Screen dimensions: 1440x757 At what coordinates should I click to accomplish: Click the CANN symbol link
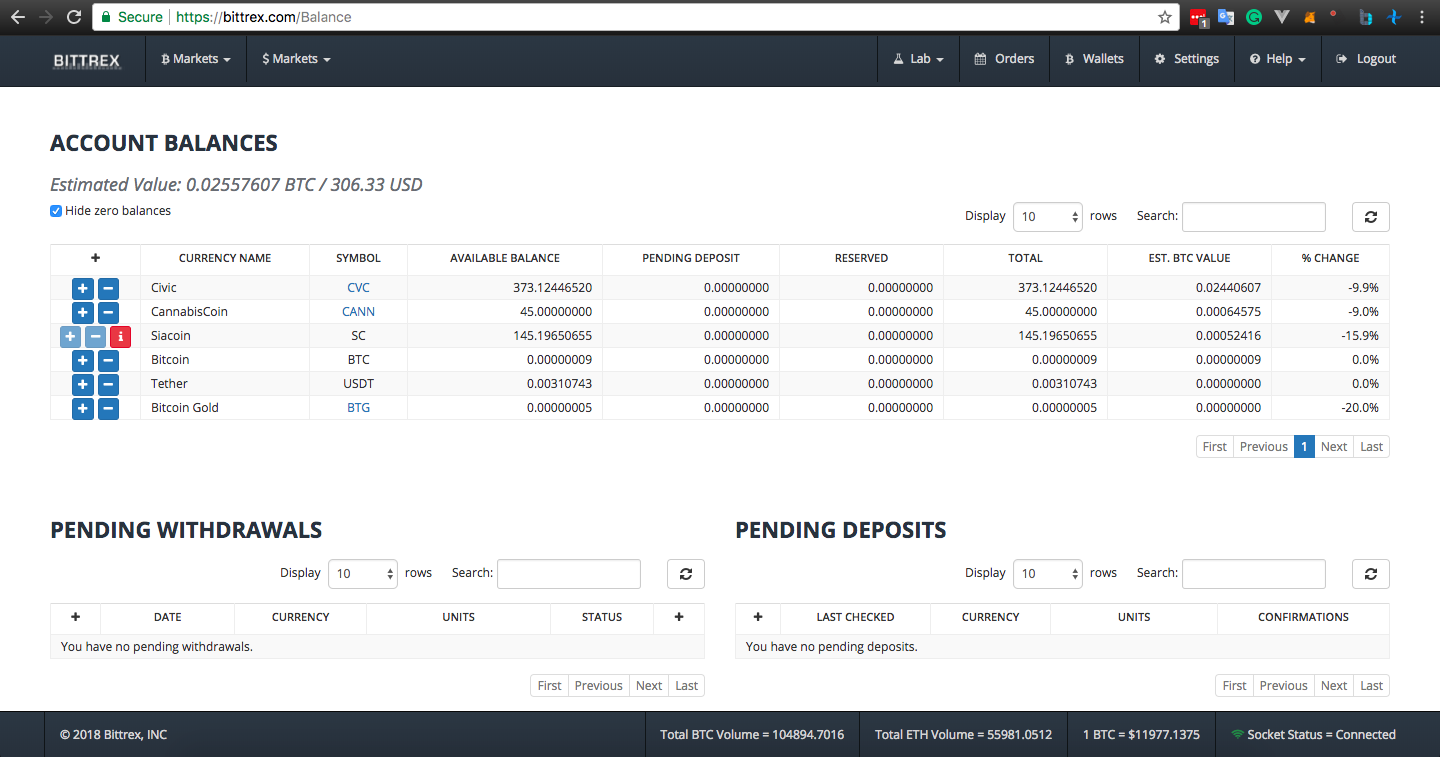pos(358,312)
